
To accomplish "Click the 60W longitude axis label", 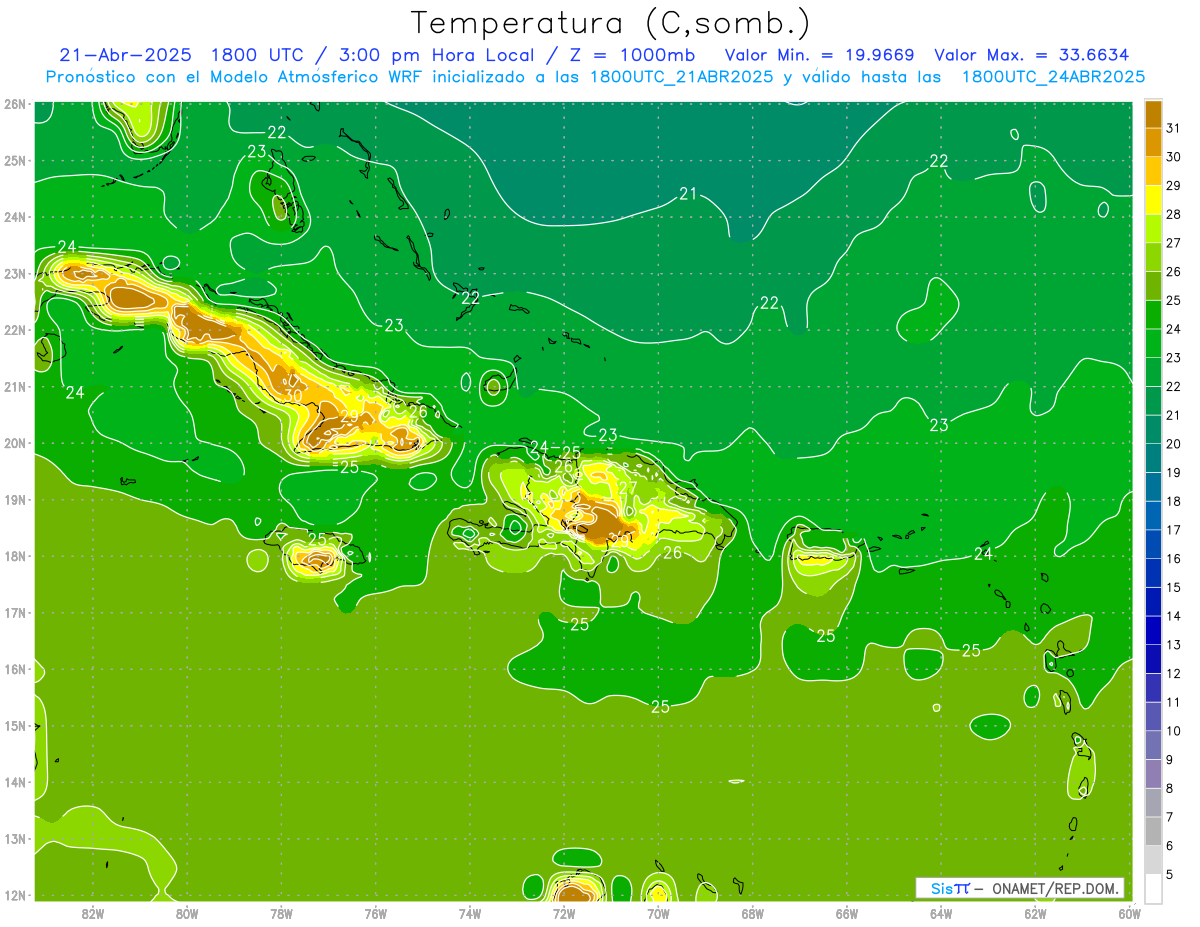I will coord(1130,913).
